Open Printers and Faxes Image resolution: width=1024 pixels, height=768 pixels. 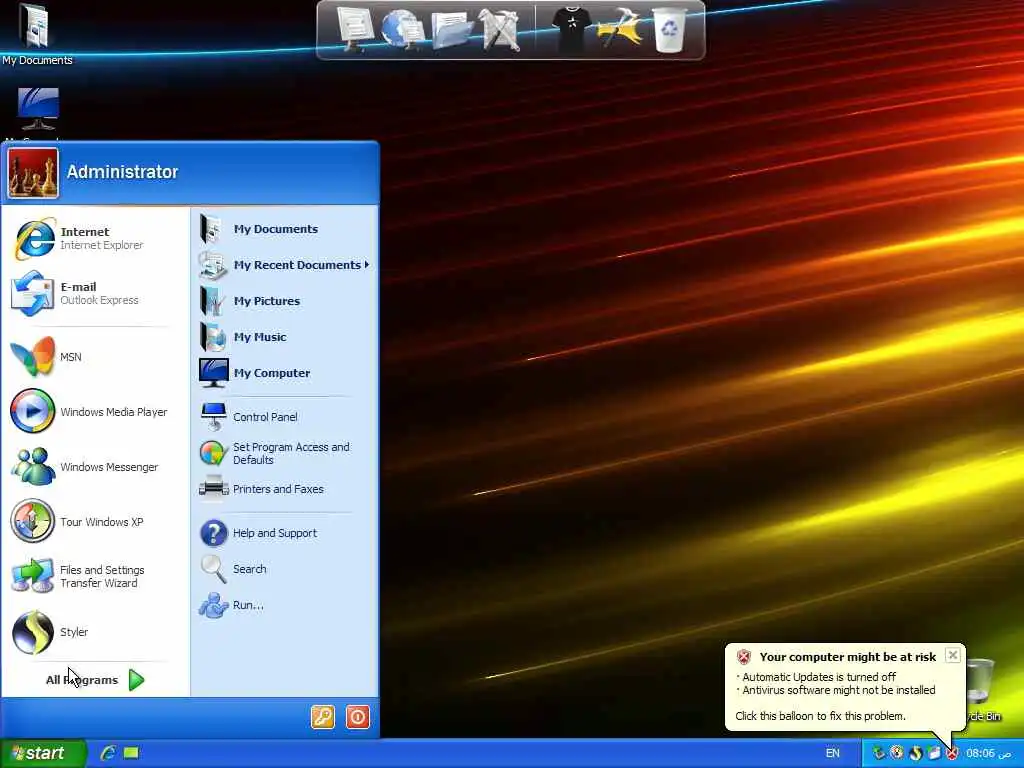click(285, 488)
